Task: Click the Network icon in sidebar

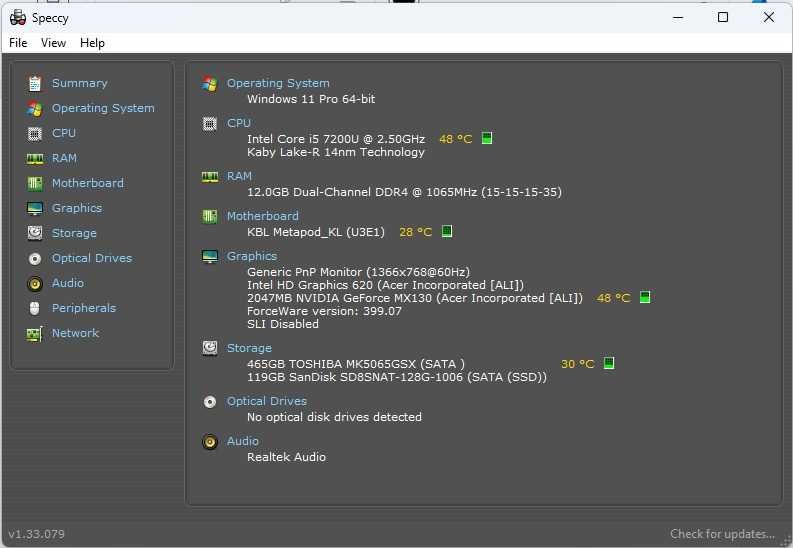Action: pos(34,334)
